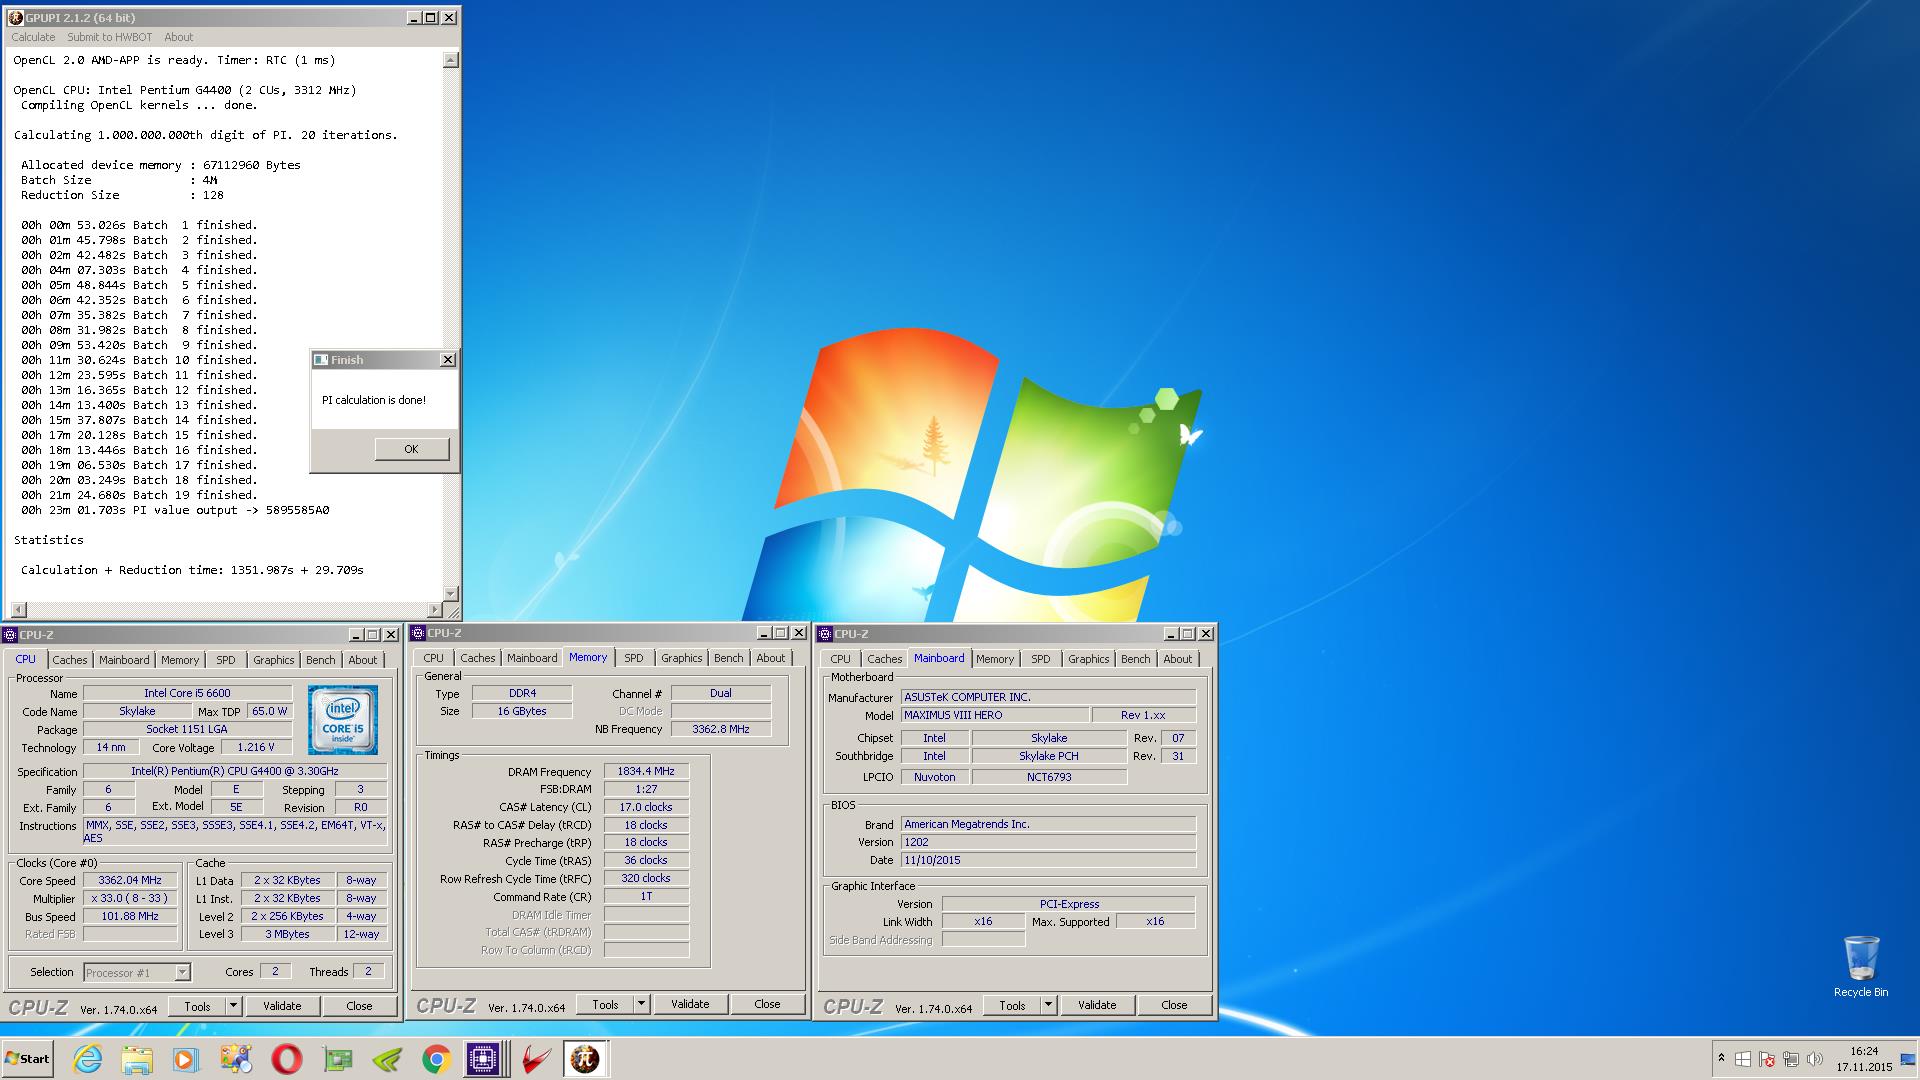1920x1080 pixels.
Task: Switch to CPU-Z purple chip taskbar icon
Action: click(483, 1059)
